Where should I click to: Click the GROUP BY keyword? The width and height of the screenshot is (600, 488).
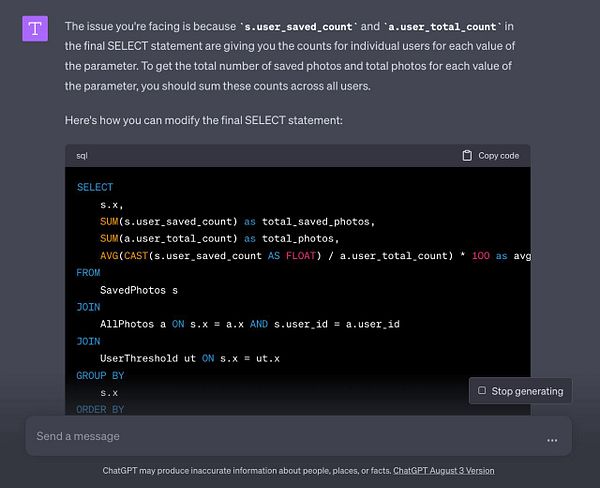click(100, 375)
